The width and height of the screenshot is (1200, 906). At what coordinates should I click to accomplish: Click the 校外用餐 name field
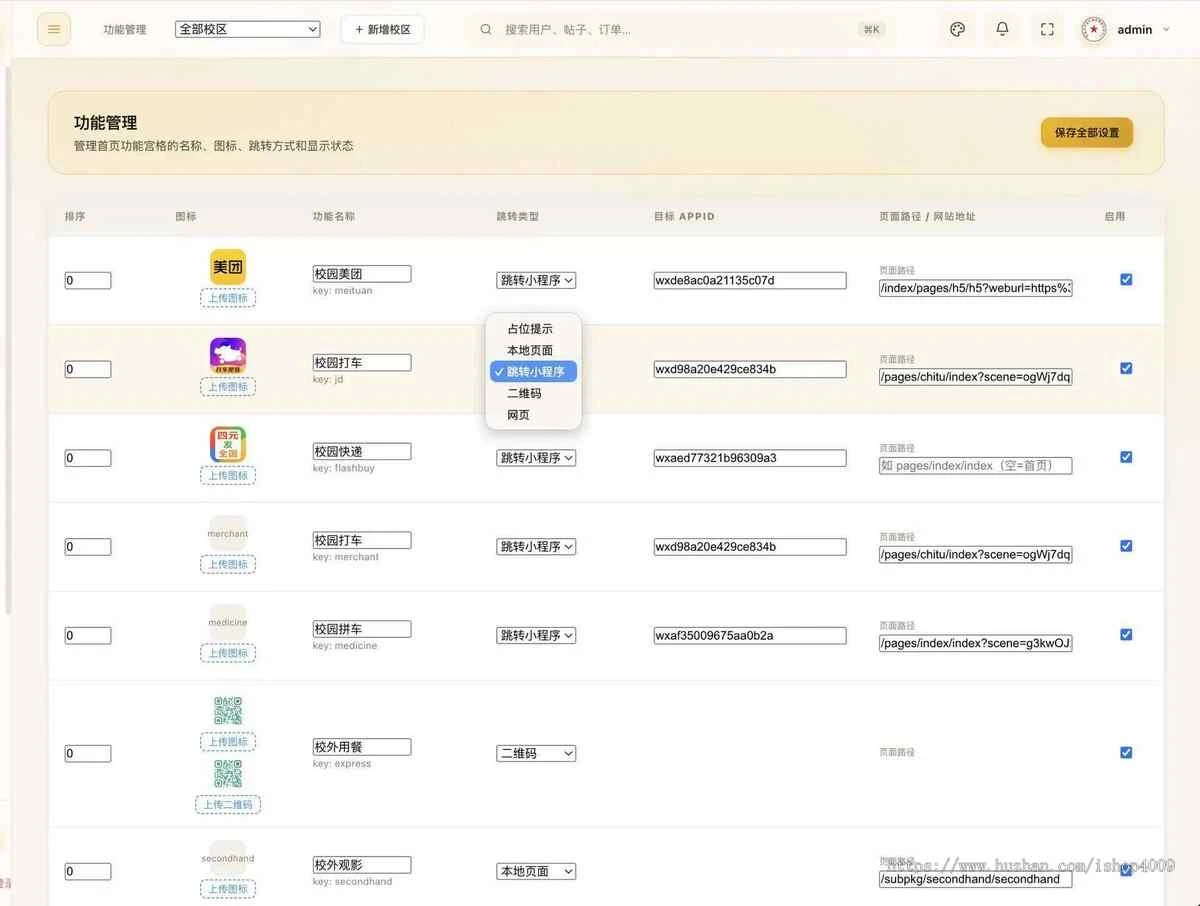[362, 747]
